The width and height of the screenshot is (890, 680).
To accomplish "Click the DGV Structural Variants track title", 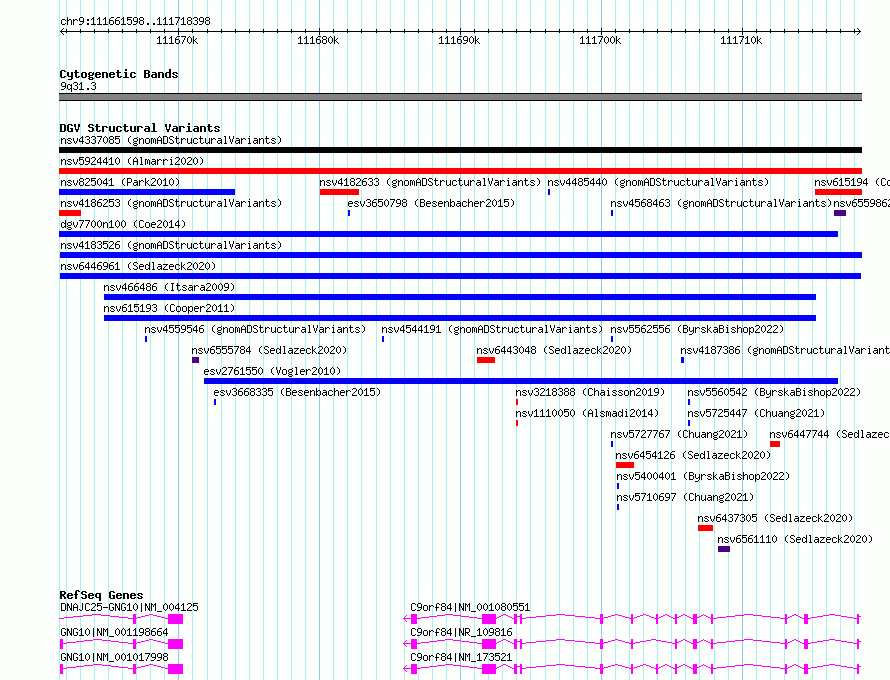I will pos(140,128).
